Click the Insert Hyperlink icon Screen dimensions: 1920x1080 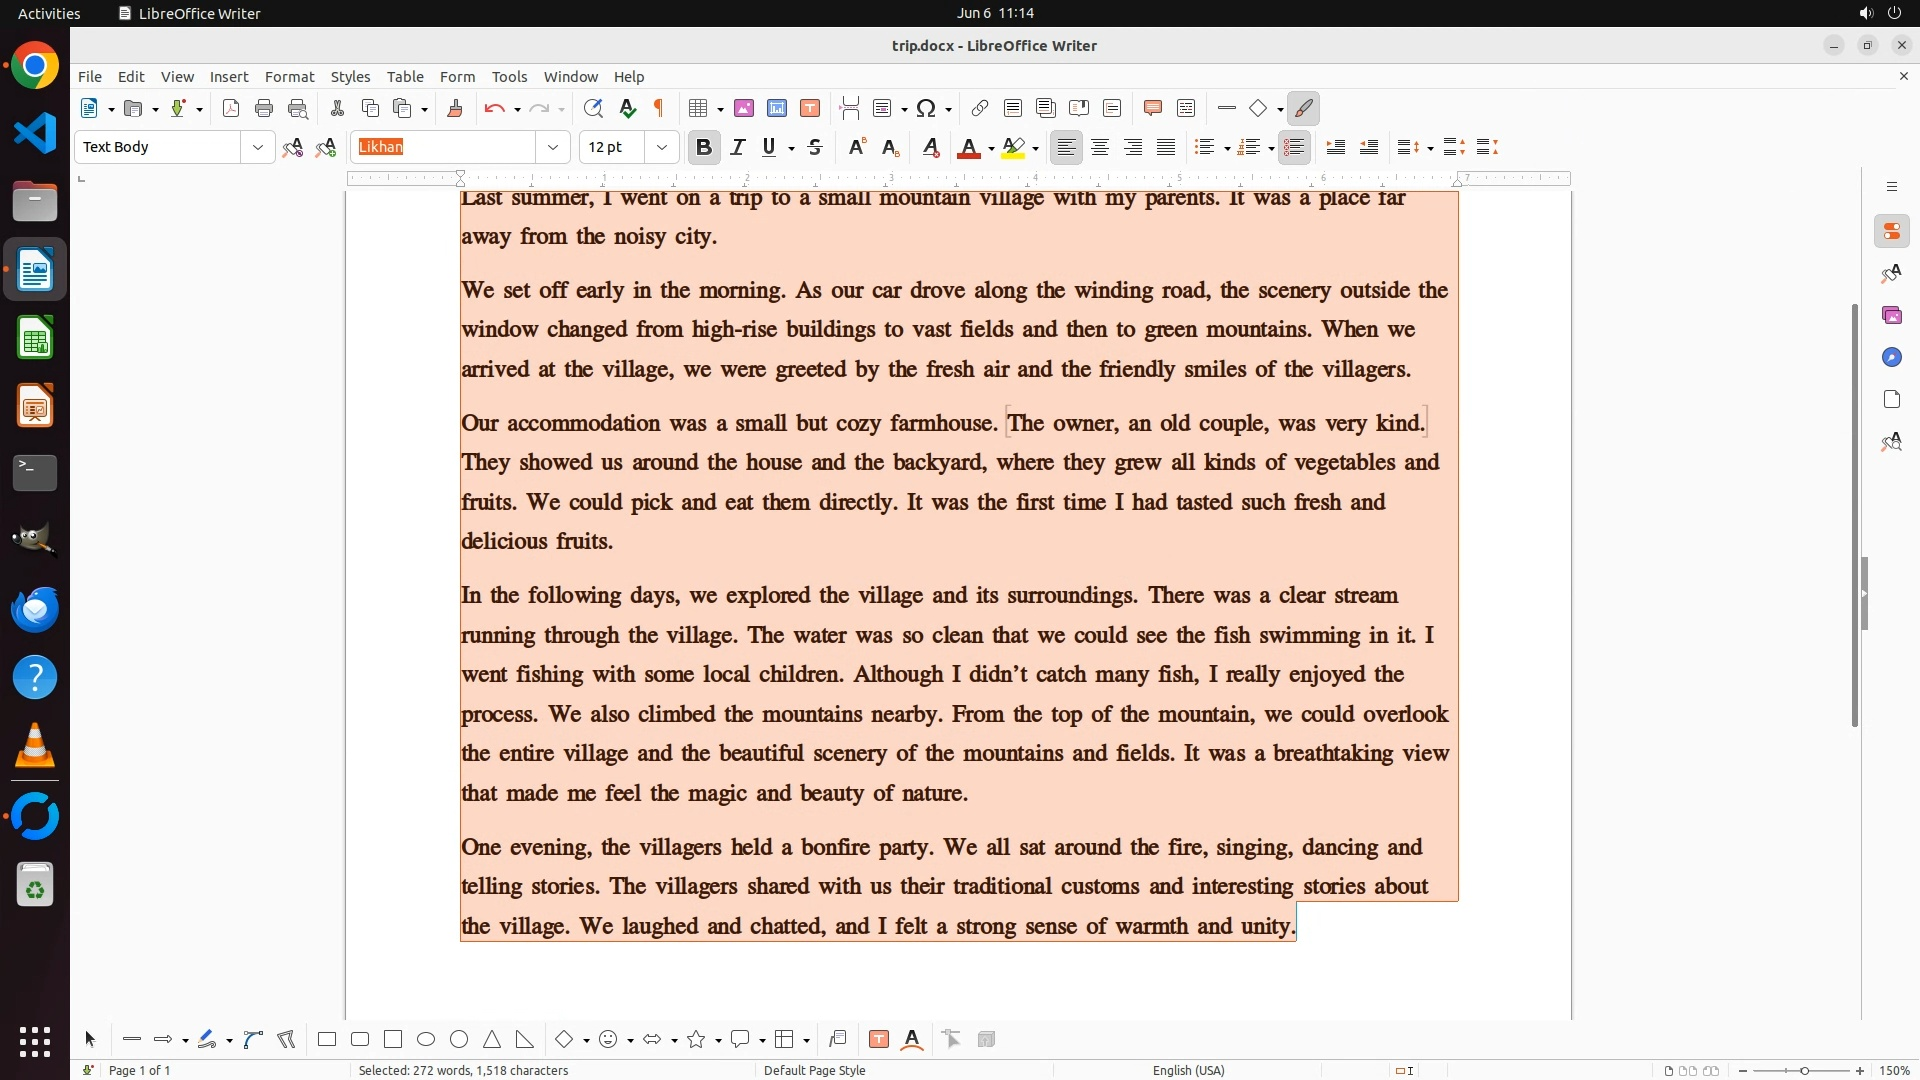click(x=980, y=109)
